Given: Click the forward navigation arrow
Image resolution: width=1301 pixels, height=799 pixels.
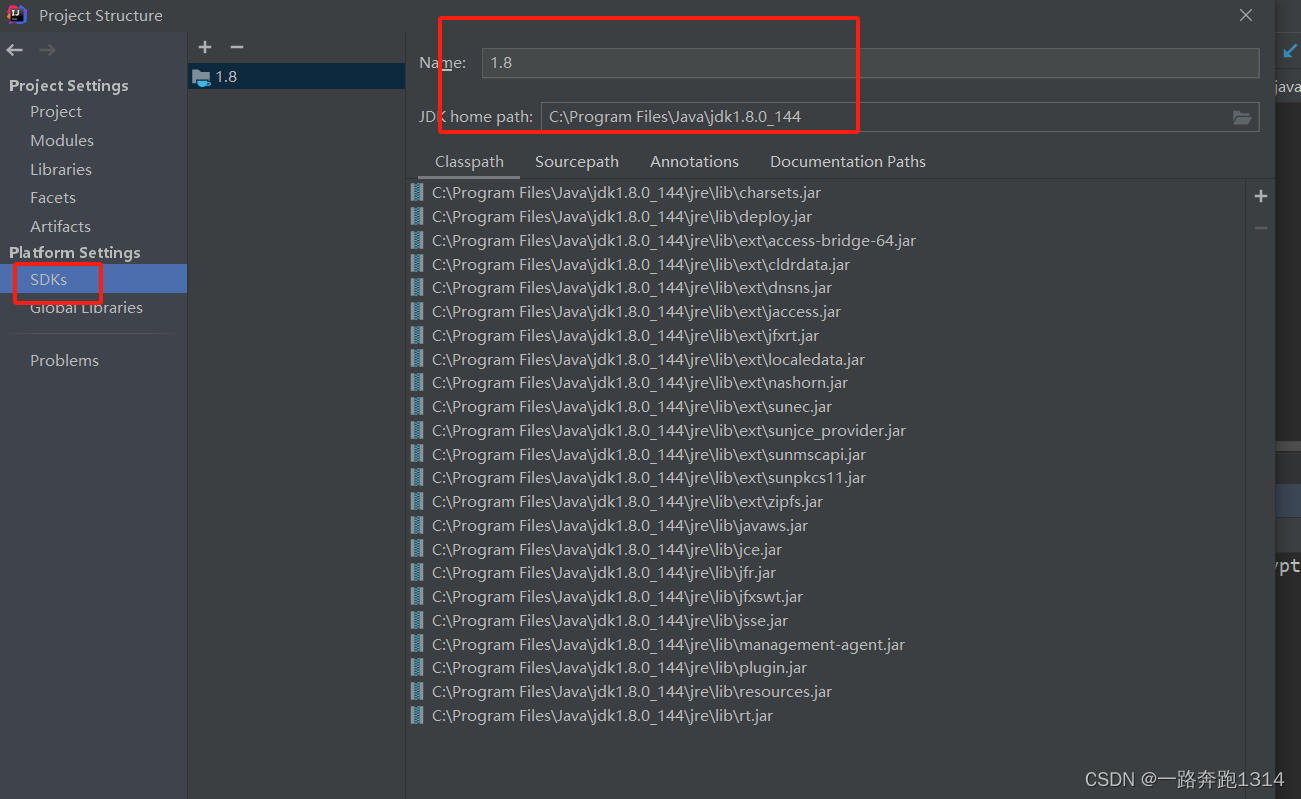Looking at the screenshot, I should click(x=47, y=50).
